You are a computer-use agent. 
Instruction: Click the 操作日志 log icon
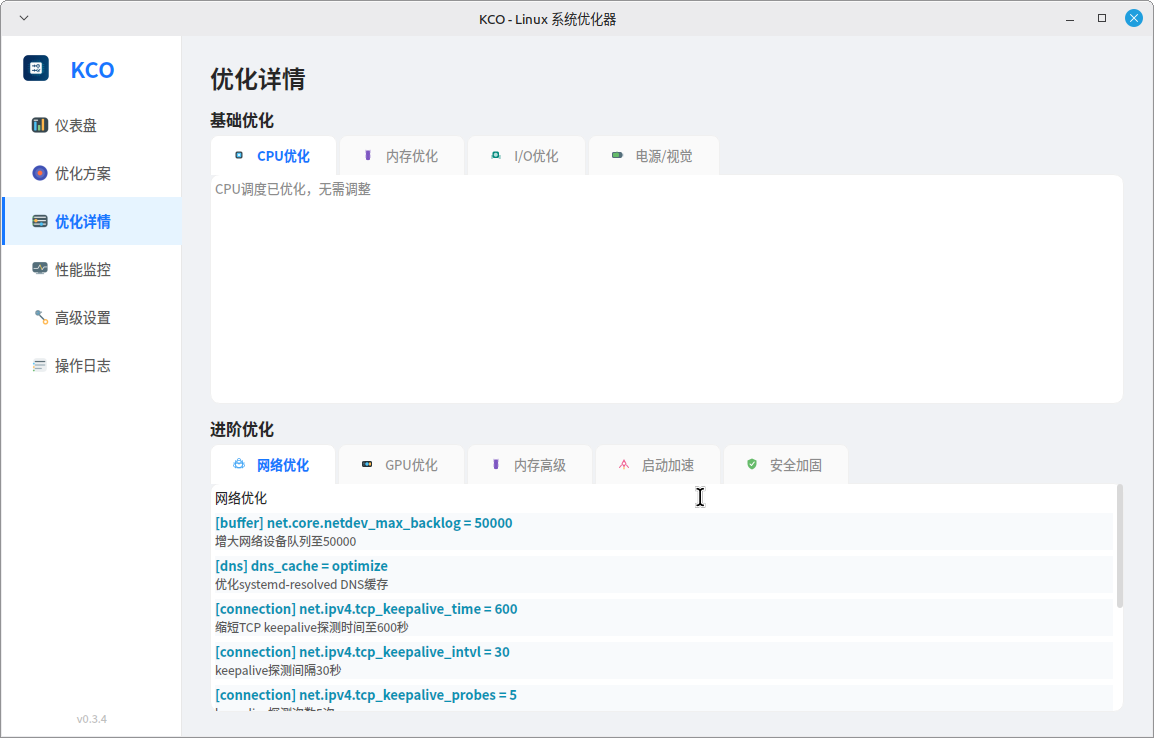[x=40, y=366]
